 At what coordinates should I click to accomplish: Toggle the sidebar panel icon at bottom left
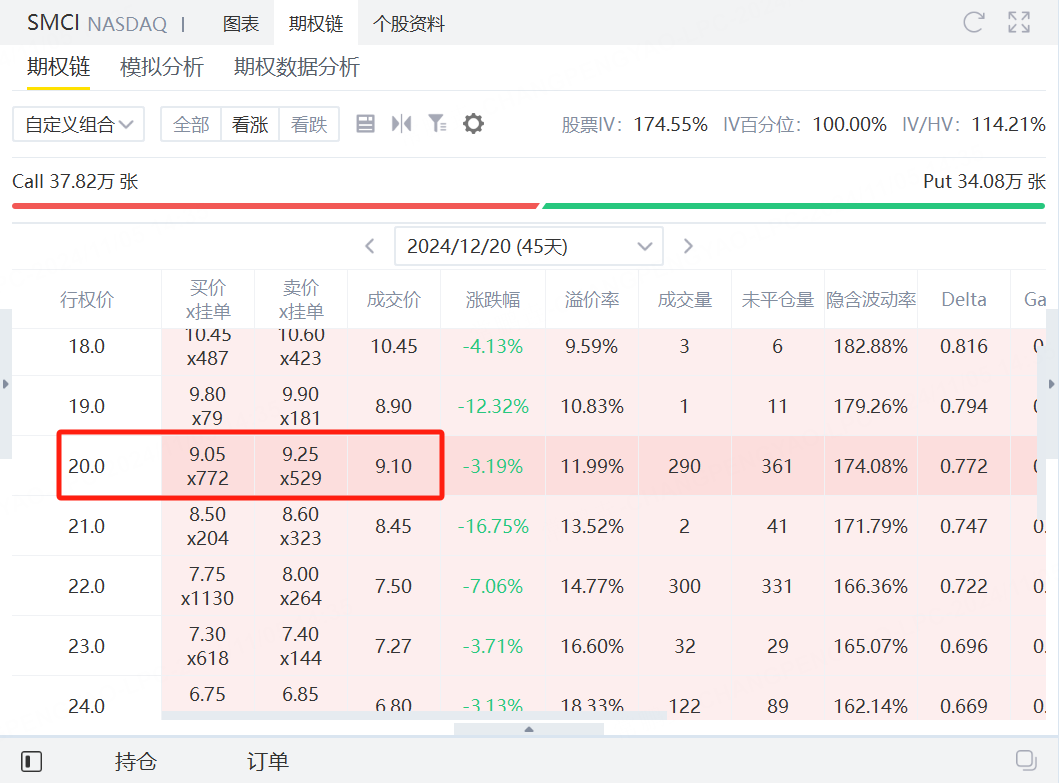tap(31, 761)
